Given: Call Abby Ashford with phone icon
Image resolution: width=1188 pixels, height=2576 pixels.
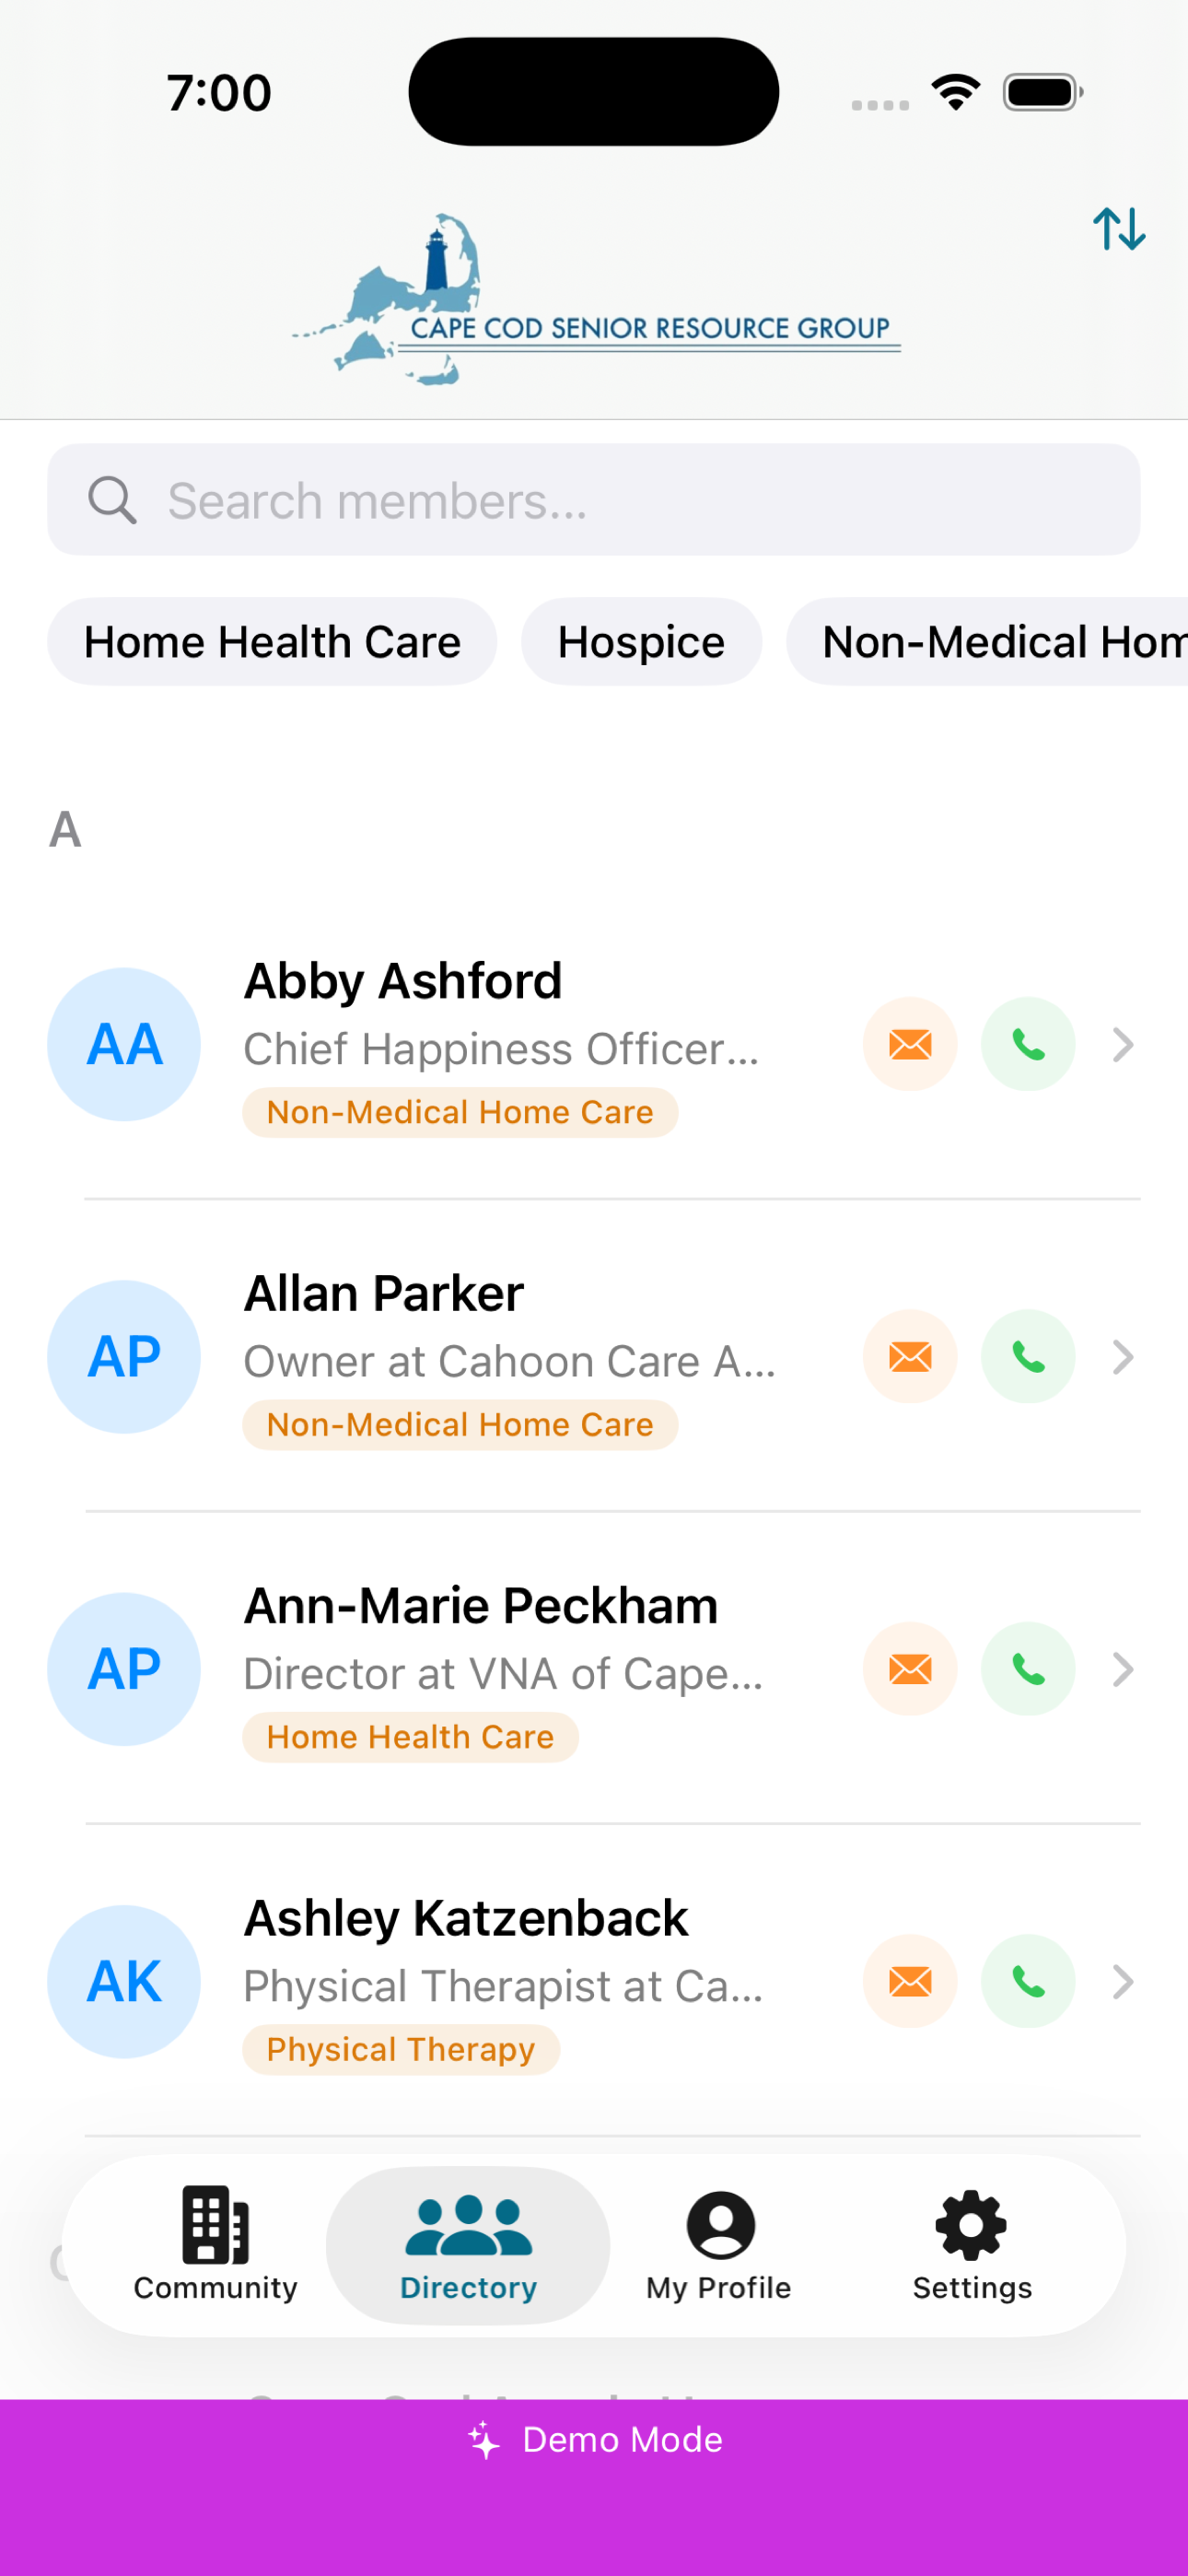Looking at the screenshot, I should point(1028,1043).
